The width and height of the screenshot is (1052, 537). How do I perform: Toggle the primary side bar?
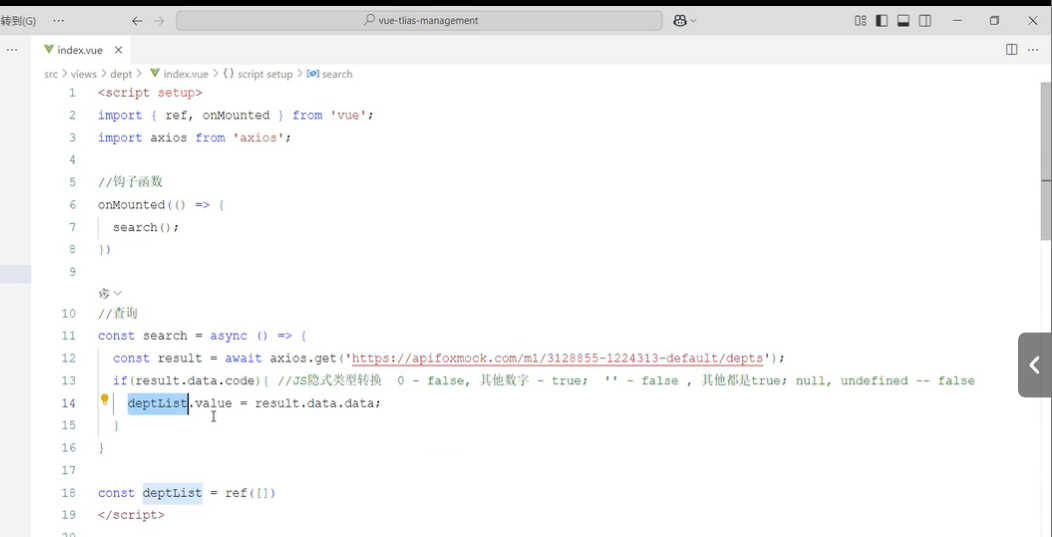[882, 21]
